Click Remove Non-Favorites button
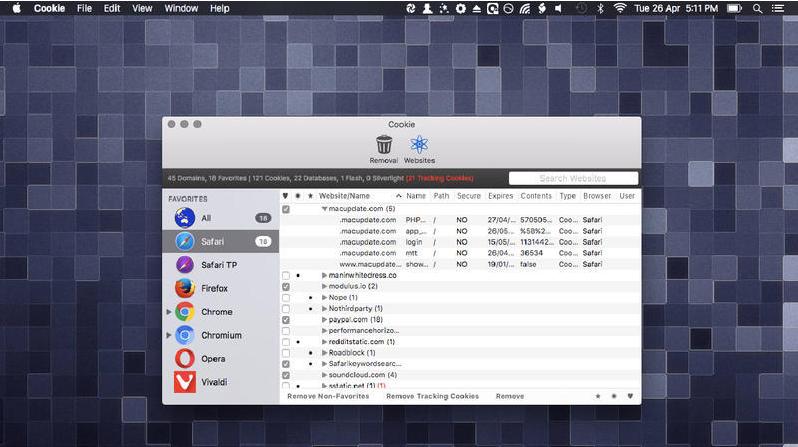The image size is (798, 447). point(328,396)
